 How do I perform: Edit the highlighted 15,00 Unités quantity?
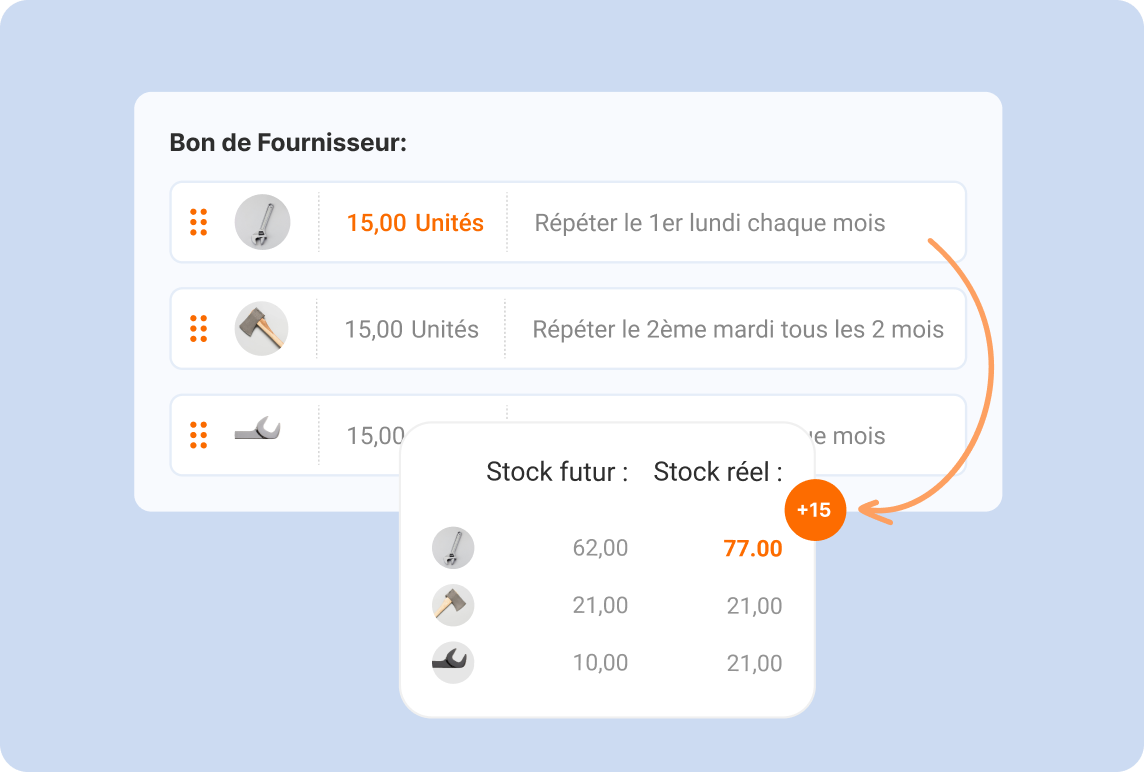click(415, 223)
